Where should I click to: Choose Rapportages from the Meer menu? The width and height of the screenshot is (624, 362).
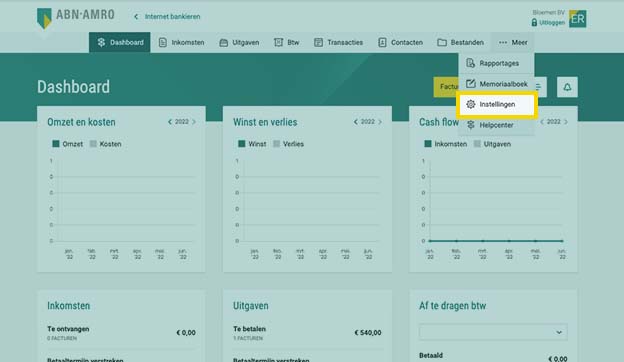(x=496, y=63)
